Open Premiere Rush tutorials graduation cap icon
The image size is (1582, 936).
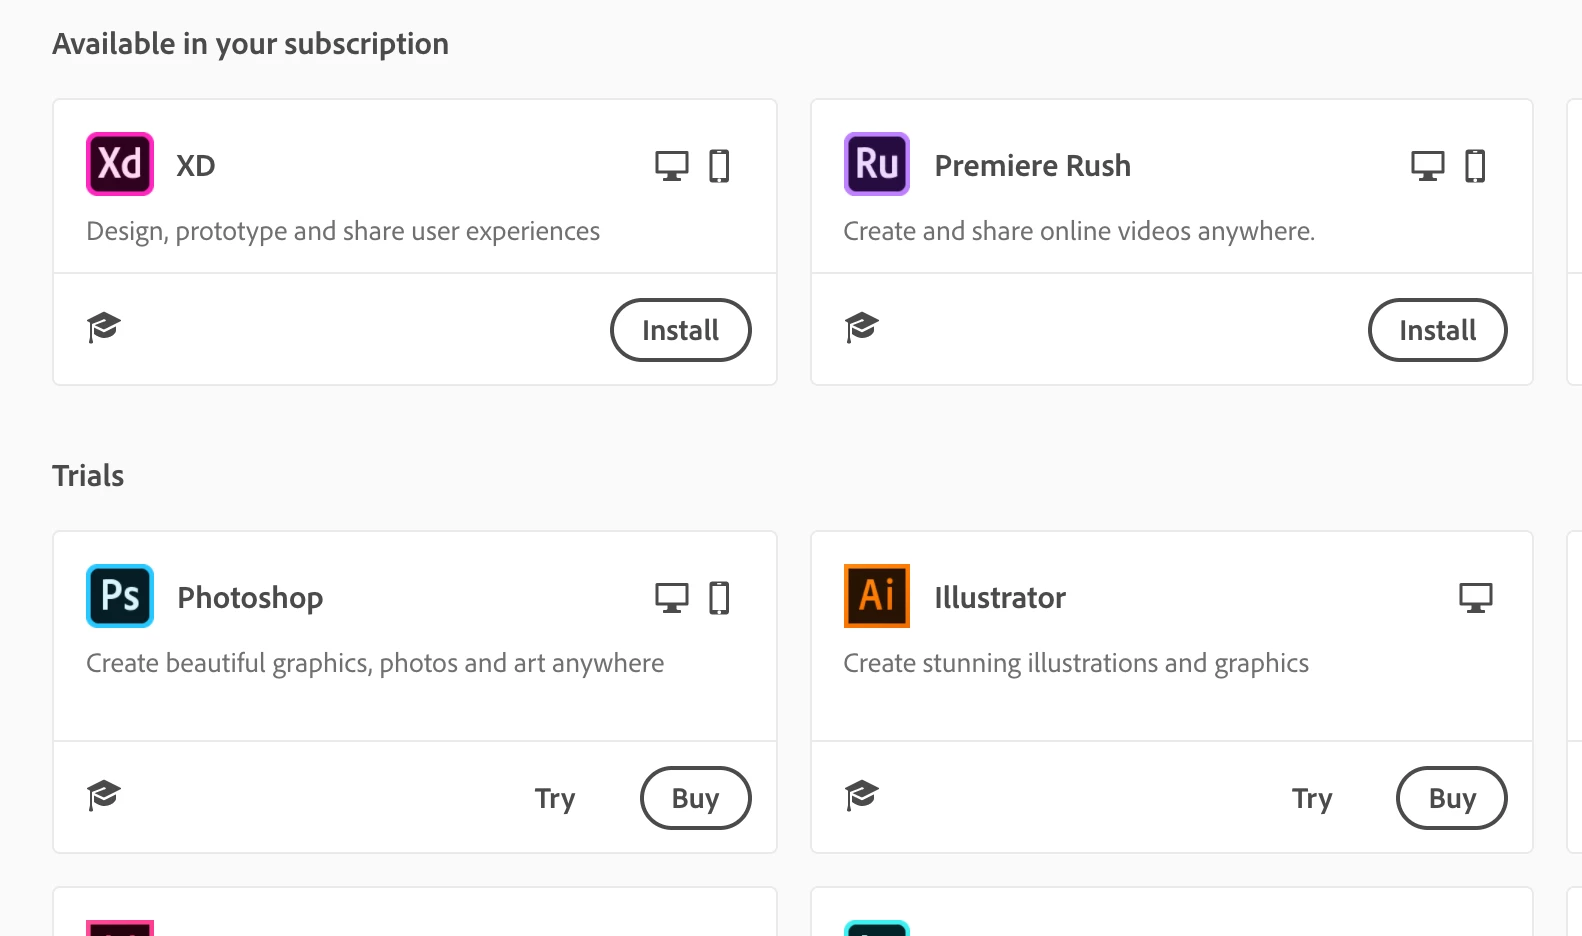(861, 327)
